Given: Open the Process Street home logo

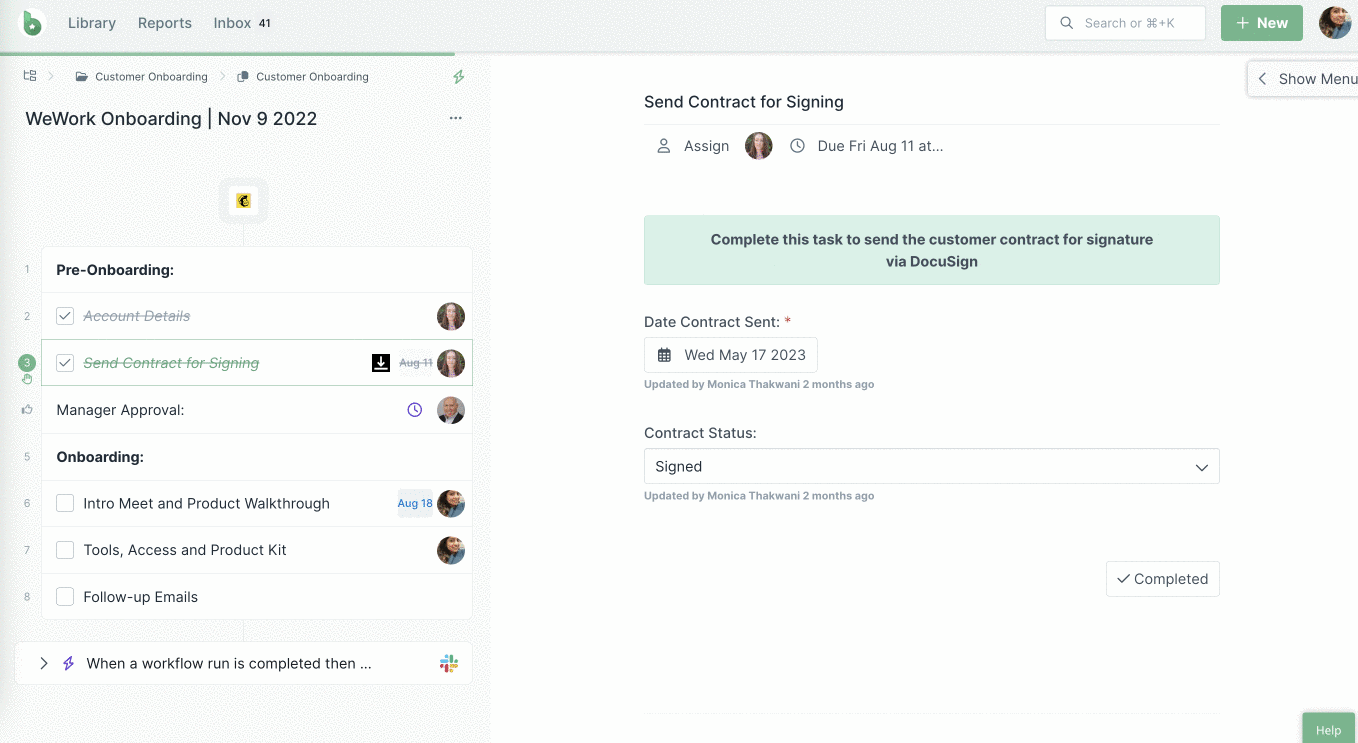Looking at the screenshot, I should tap(32, 22).
